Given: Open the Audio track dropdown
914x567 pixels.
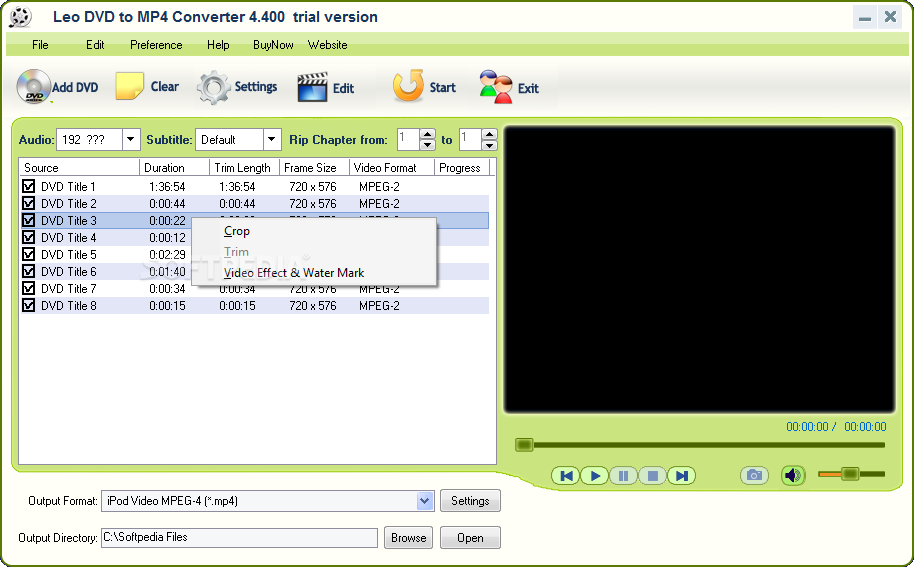Looking at the screenshot, I should point(131,139).
